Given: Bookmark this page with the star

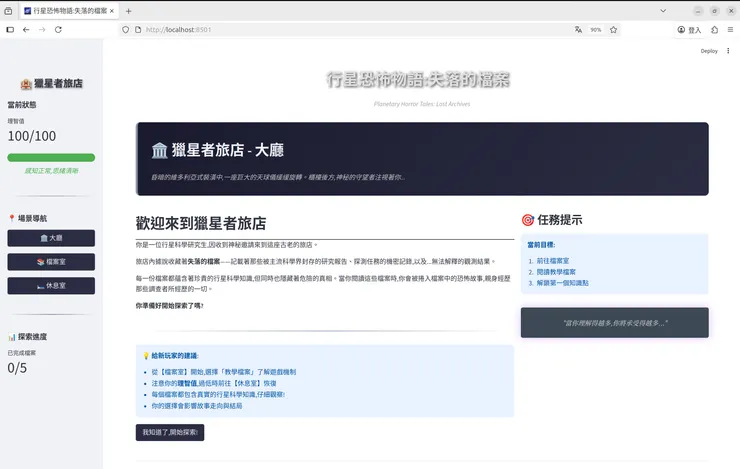Looking at the screenshot, I should [x=613, y=30].
